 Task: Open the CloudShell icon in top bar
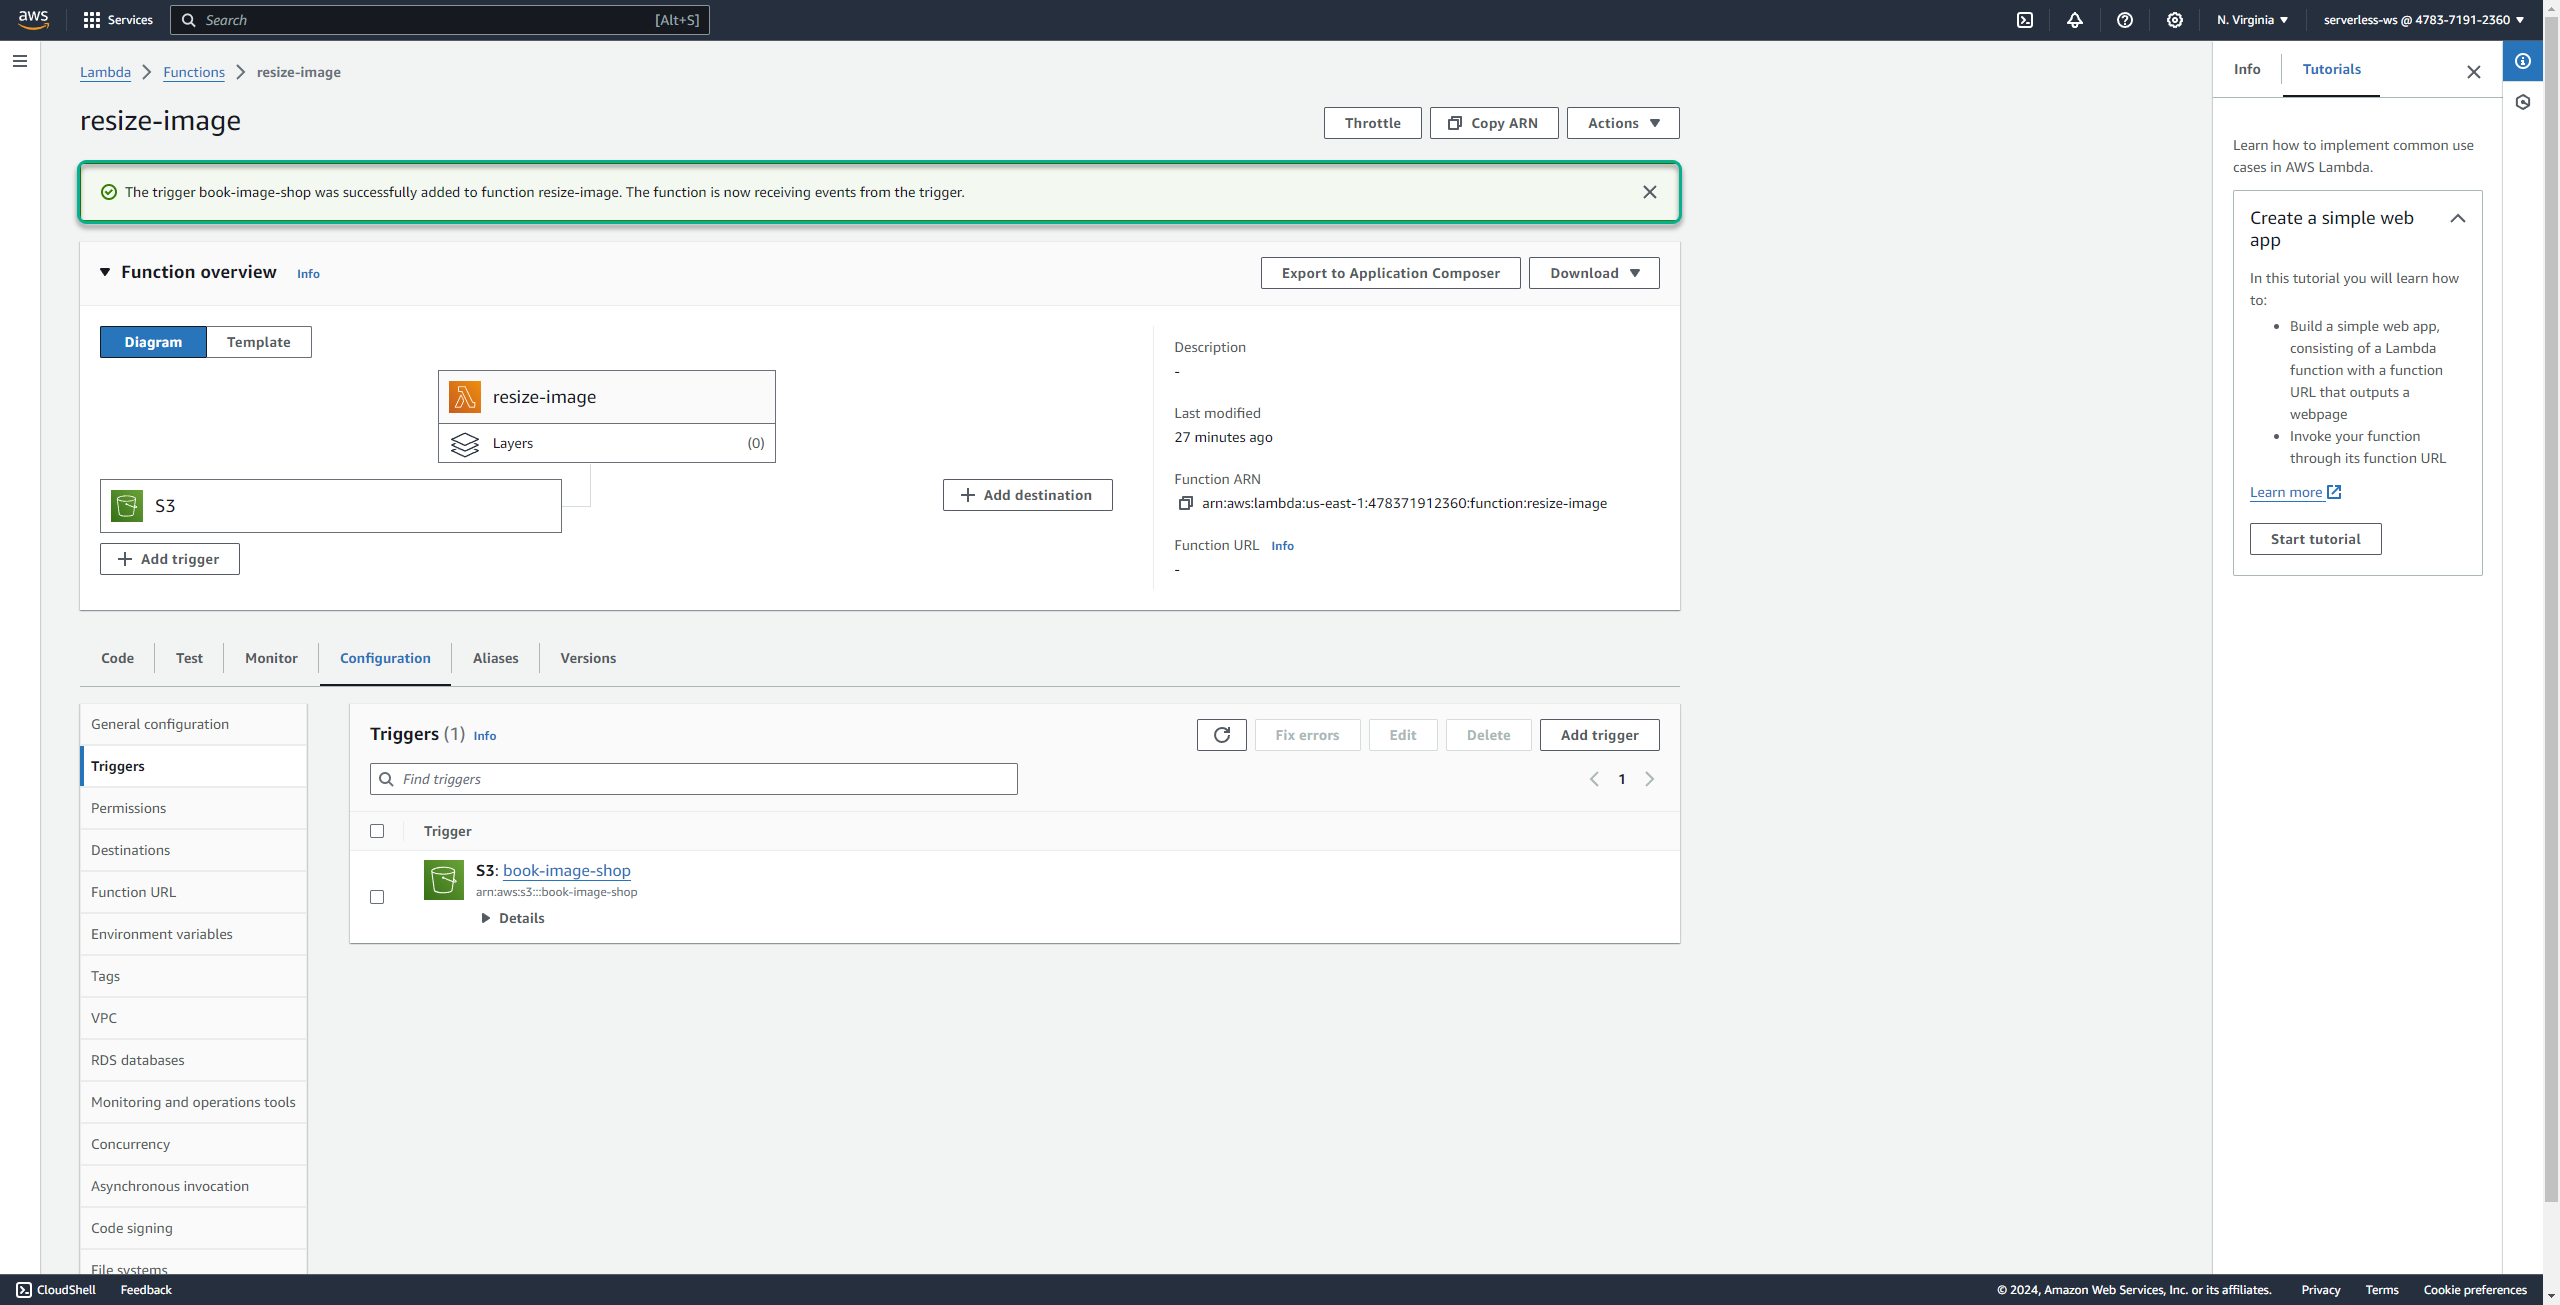[x=2025, y=20]
